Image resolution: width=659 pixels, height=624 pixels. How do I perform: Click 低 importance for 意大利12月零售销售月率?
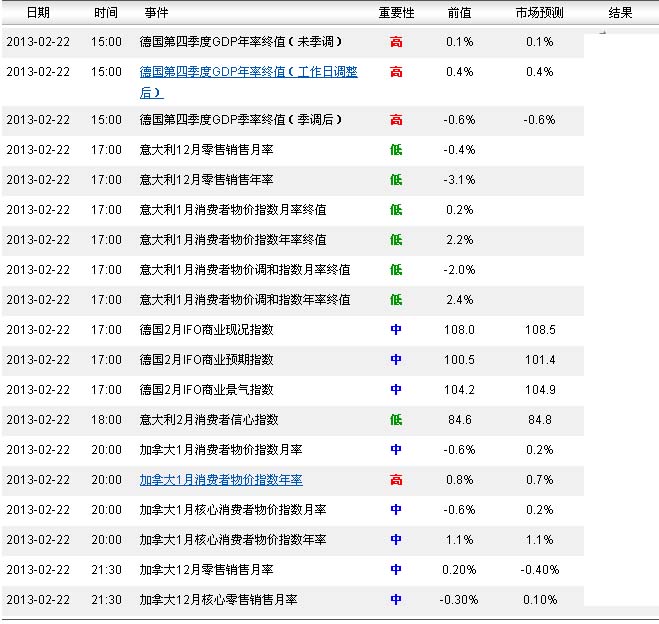(396, 150)
